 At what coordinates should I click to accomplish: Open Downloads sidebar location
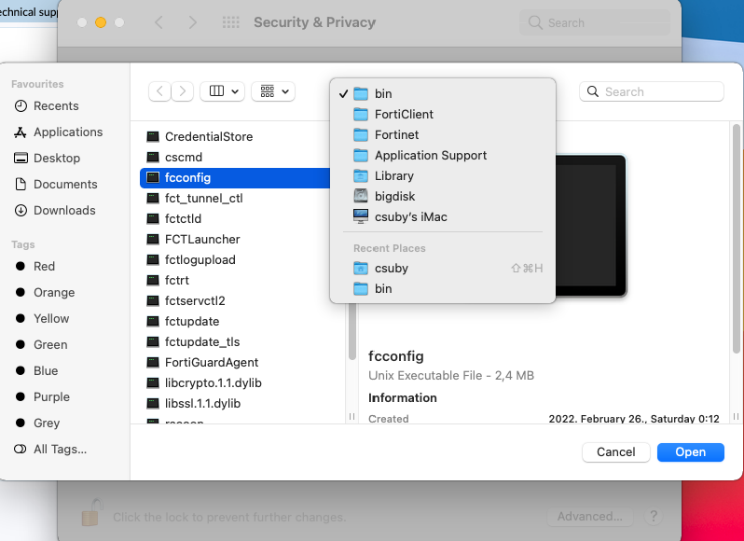coord(64,210)
